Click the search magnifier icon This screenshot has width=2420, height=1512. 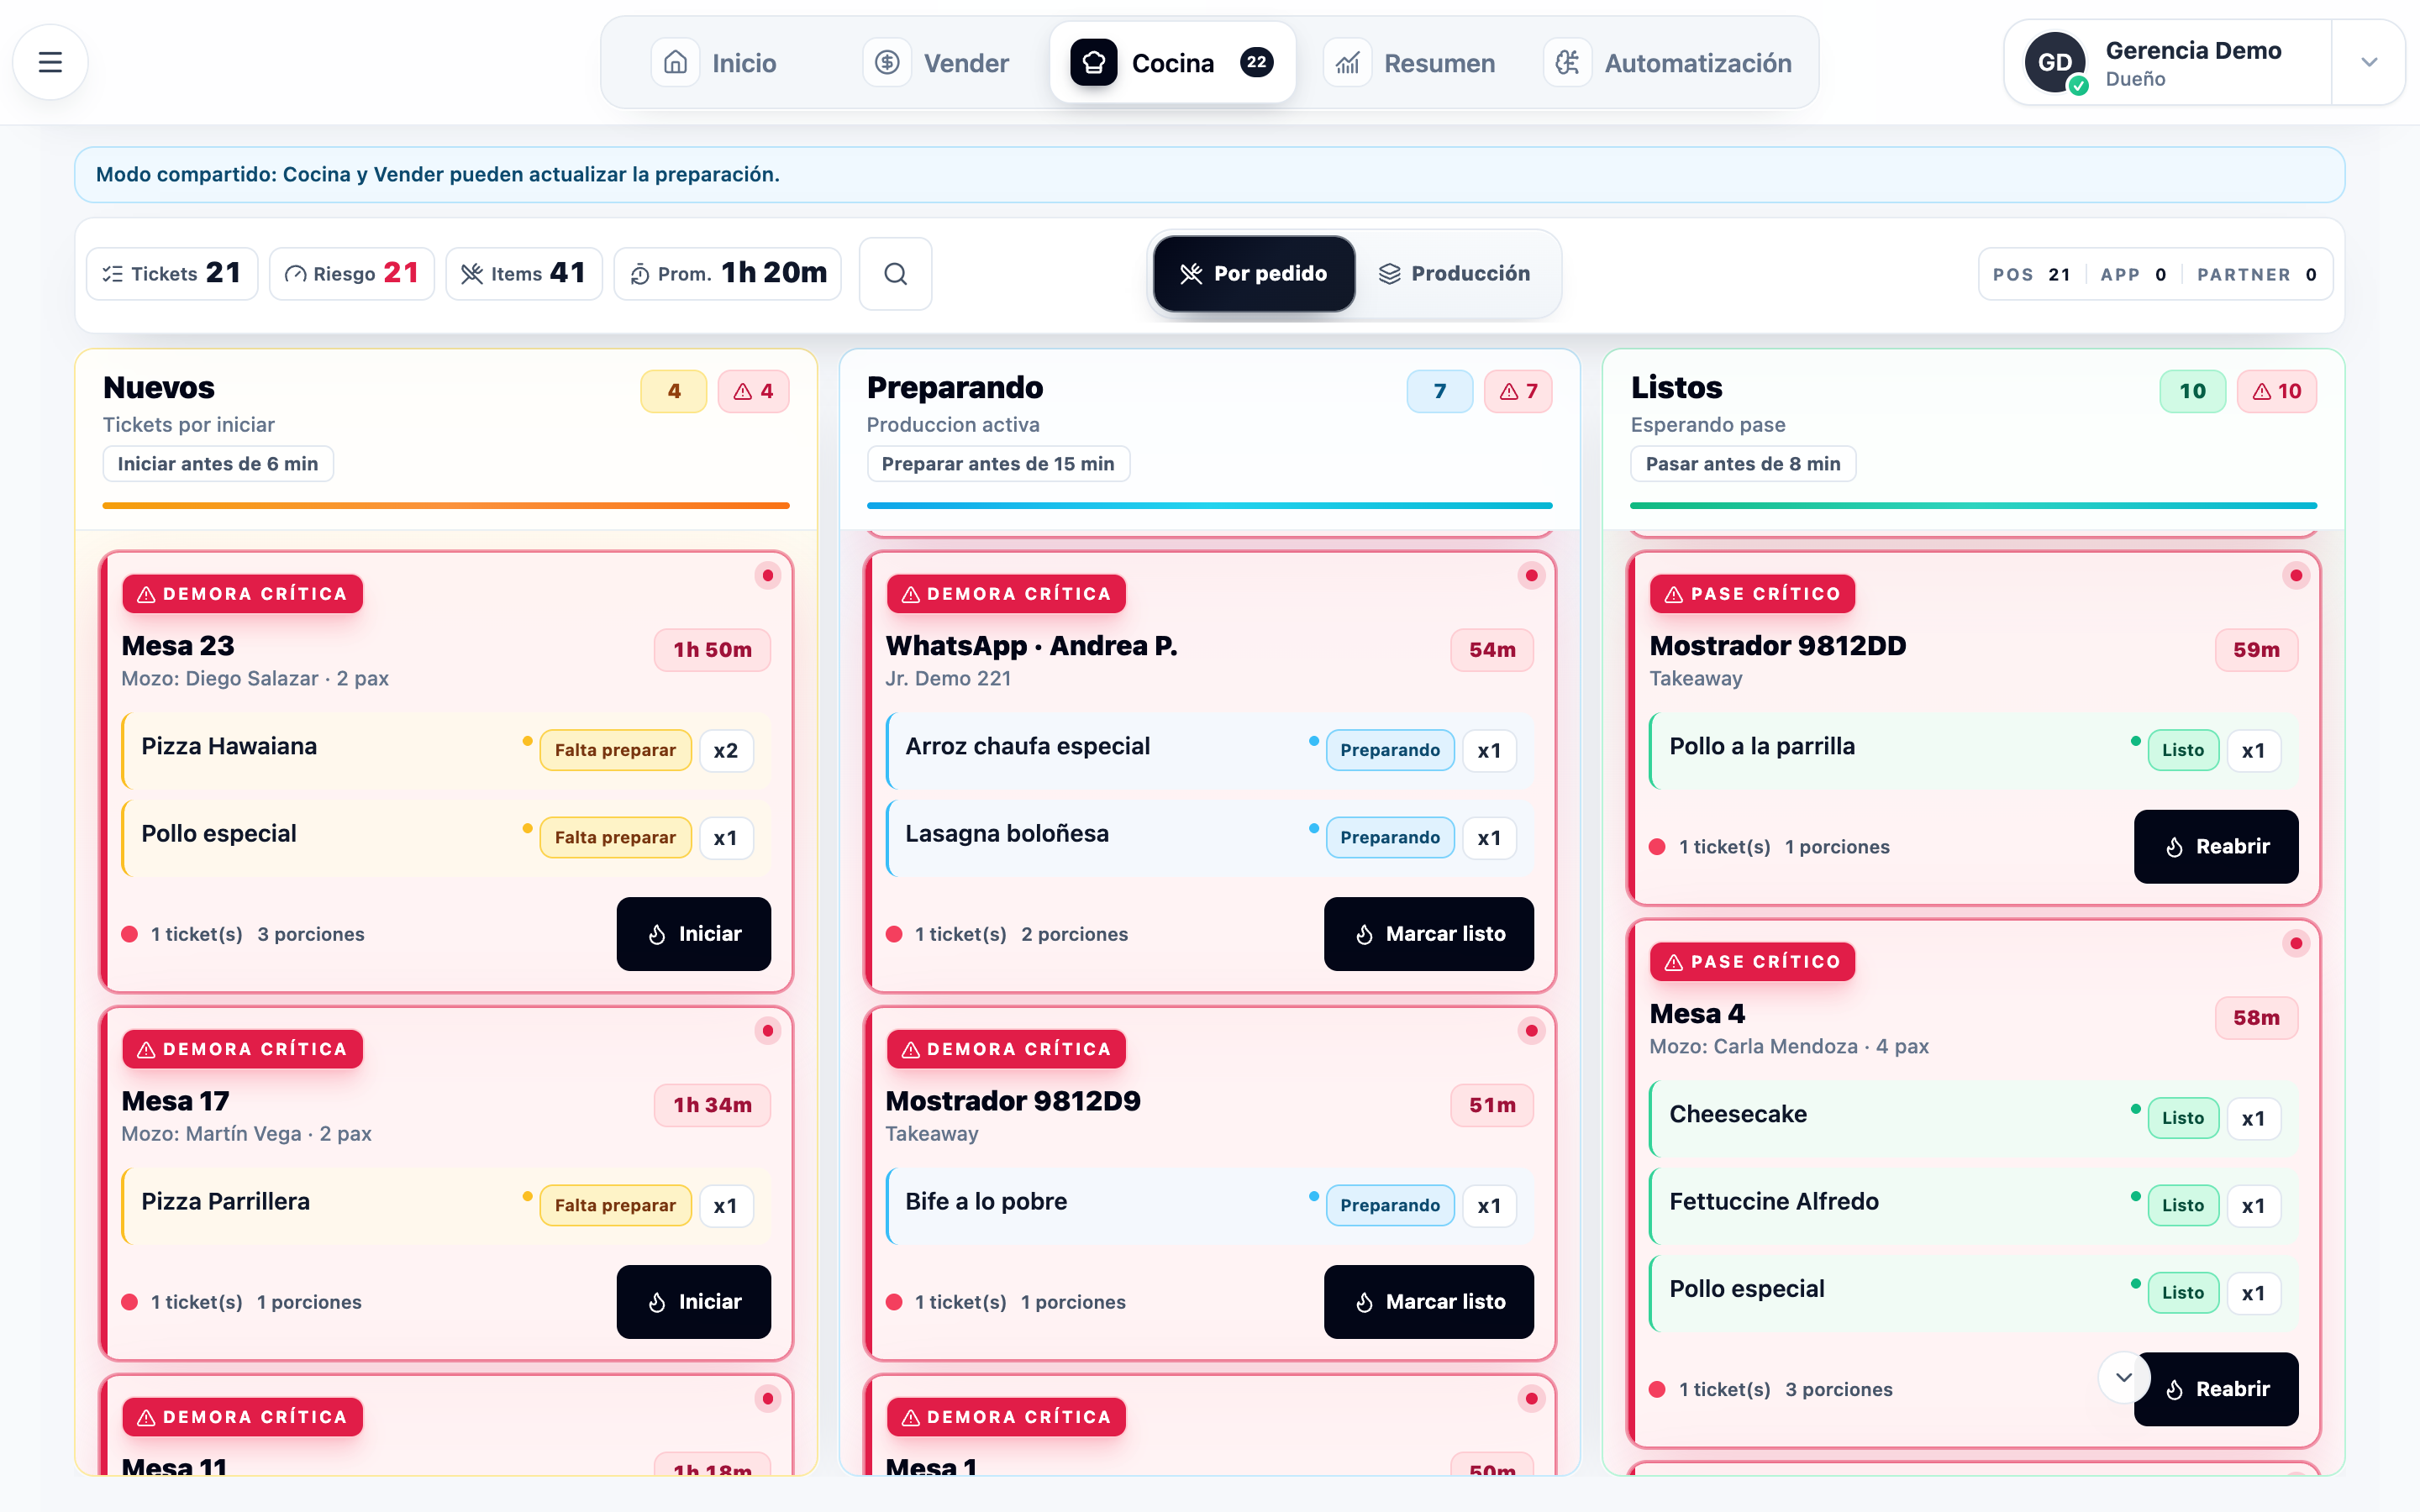[895, 273]
